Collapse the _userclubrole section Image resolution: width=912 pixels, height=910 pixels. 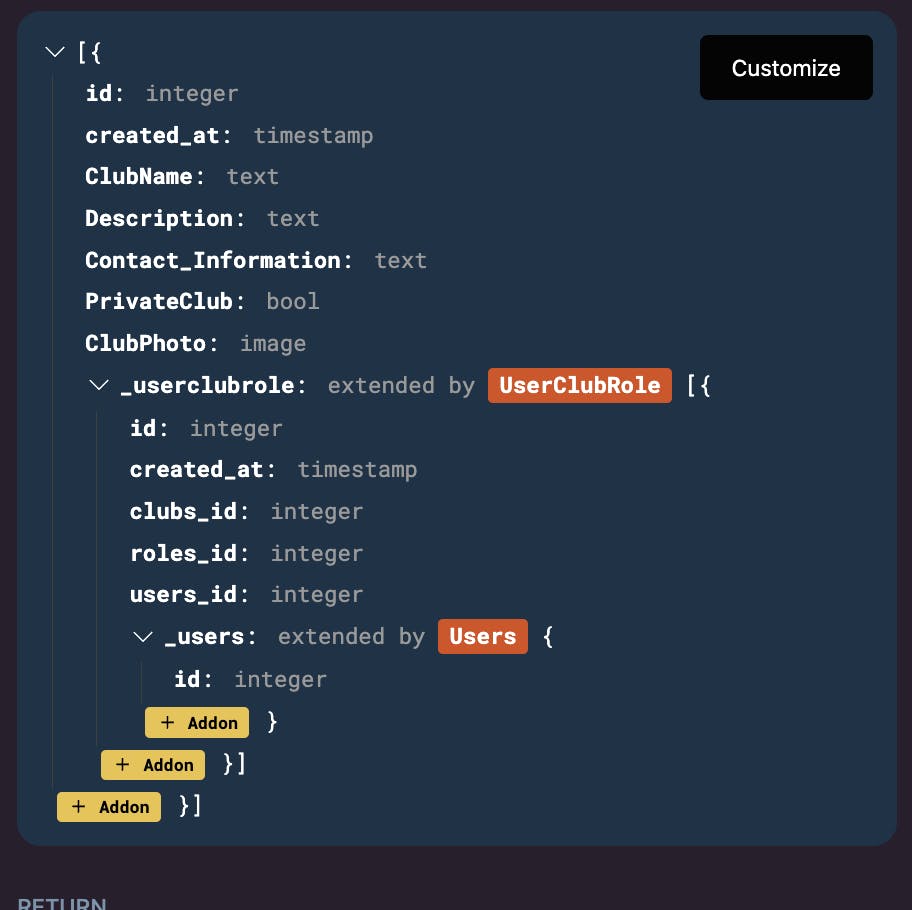pos(99,385)
